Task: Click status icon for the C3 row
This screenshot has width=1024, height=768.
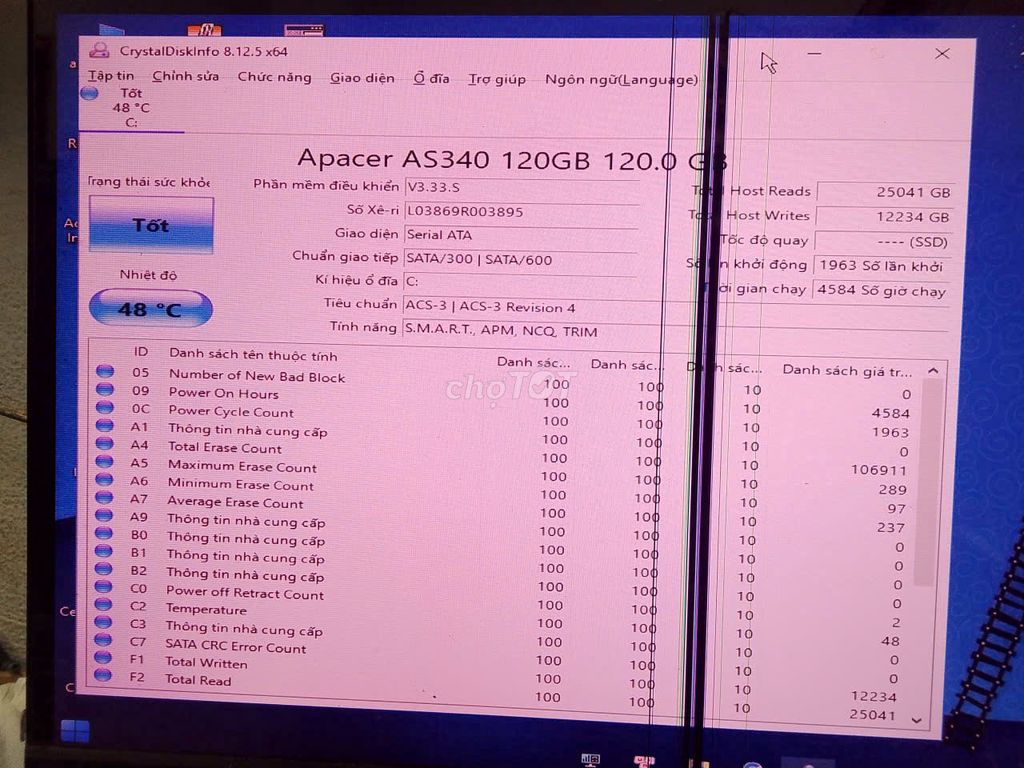Action: pos(103,622)
